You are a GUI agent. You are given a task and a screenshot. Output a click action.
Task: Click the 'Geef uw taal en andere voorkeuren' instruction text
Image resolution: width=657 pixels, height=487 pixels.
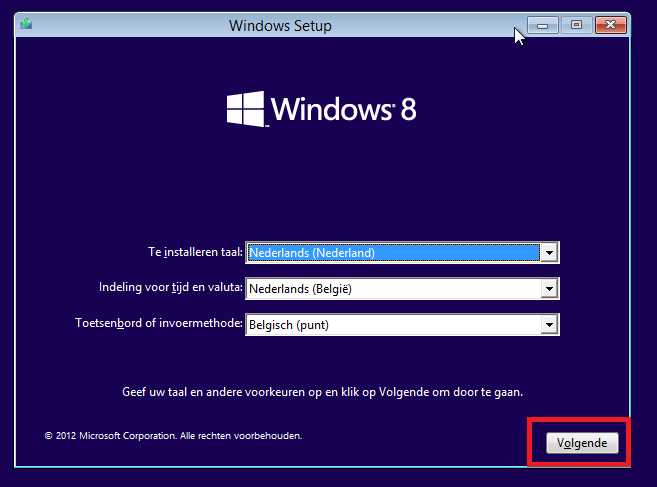322,392
